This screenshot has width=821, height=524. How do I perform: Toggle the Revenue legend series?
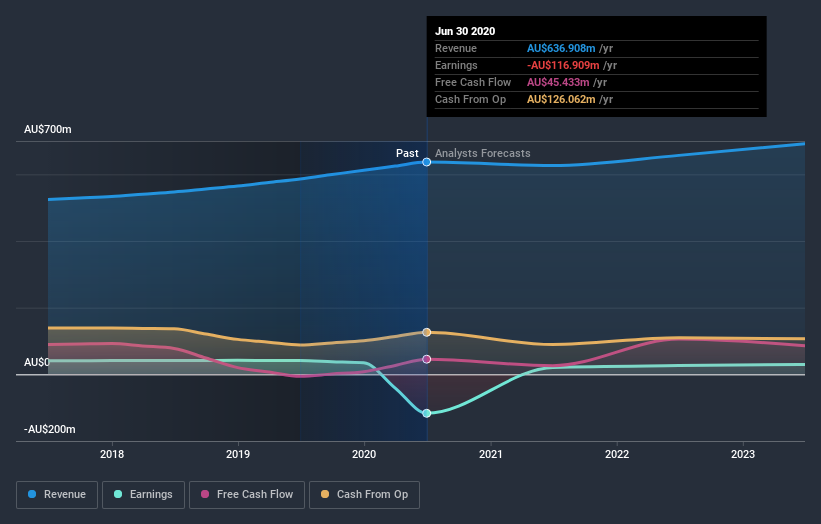point(57,495)
